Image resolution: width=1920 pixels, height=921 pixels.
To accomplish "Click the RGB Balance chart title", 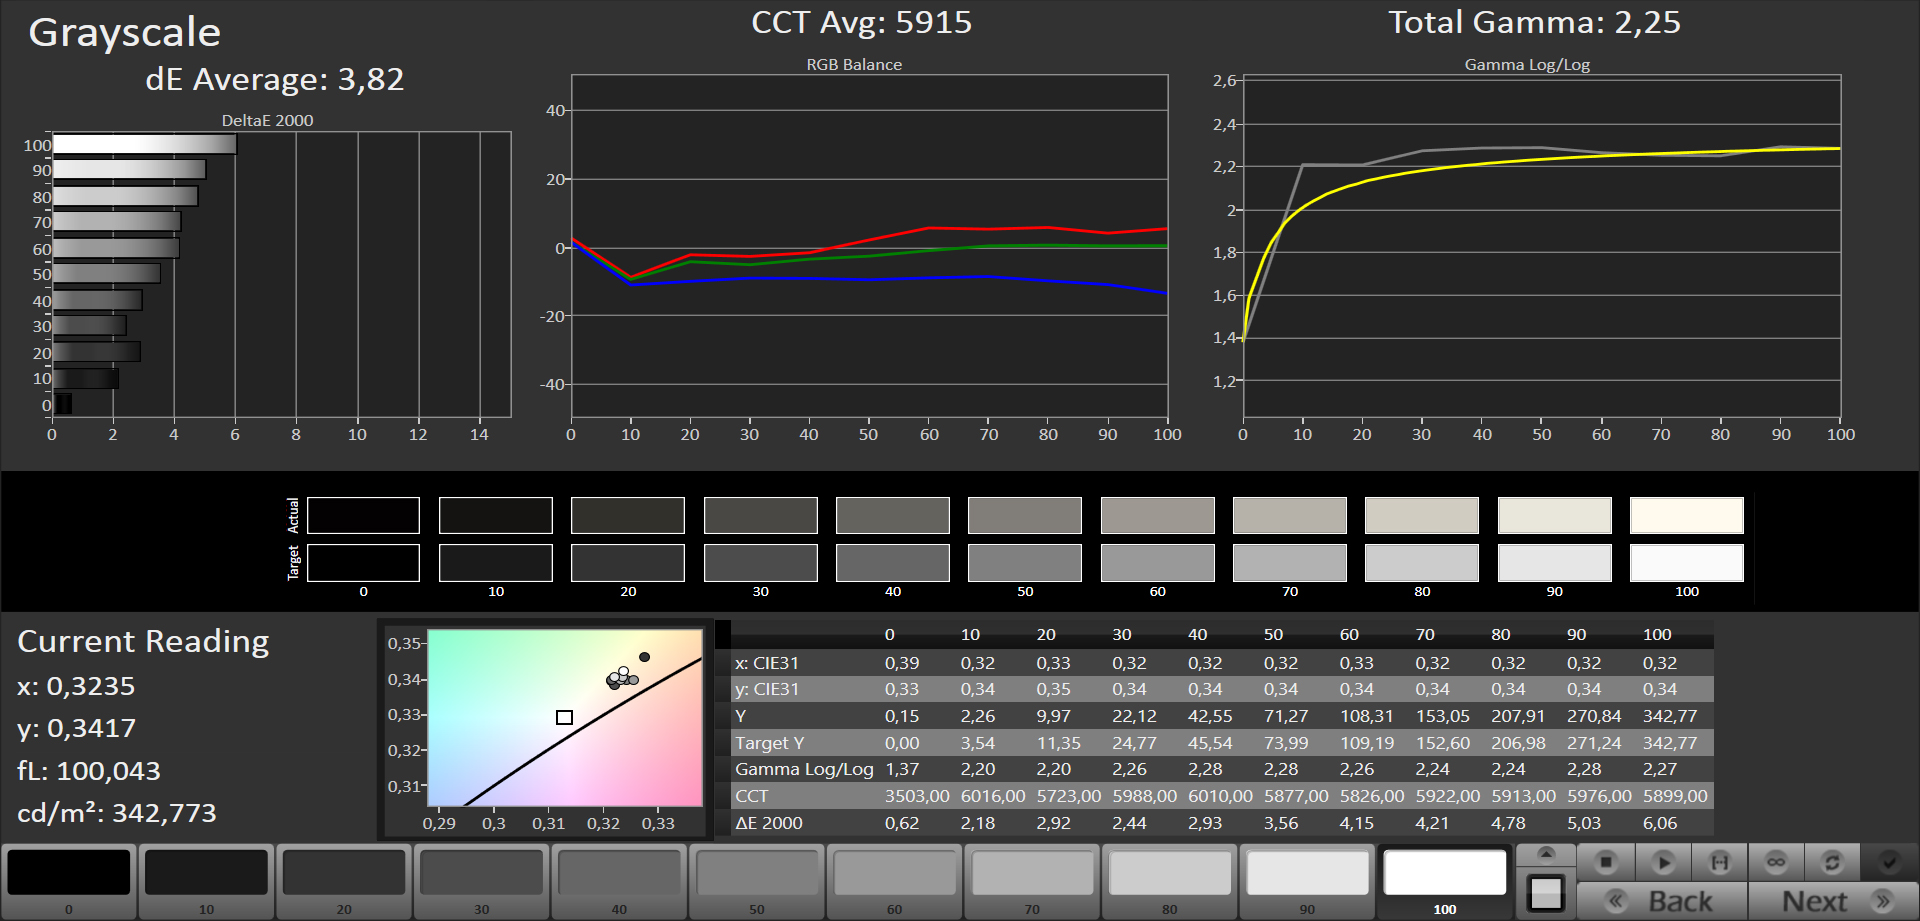I will click(854, 64).
